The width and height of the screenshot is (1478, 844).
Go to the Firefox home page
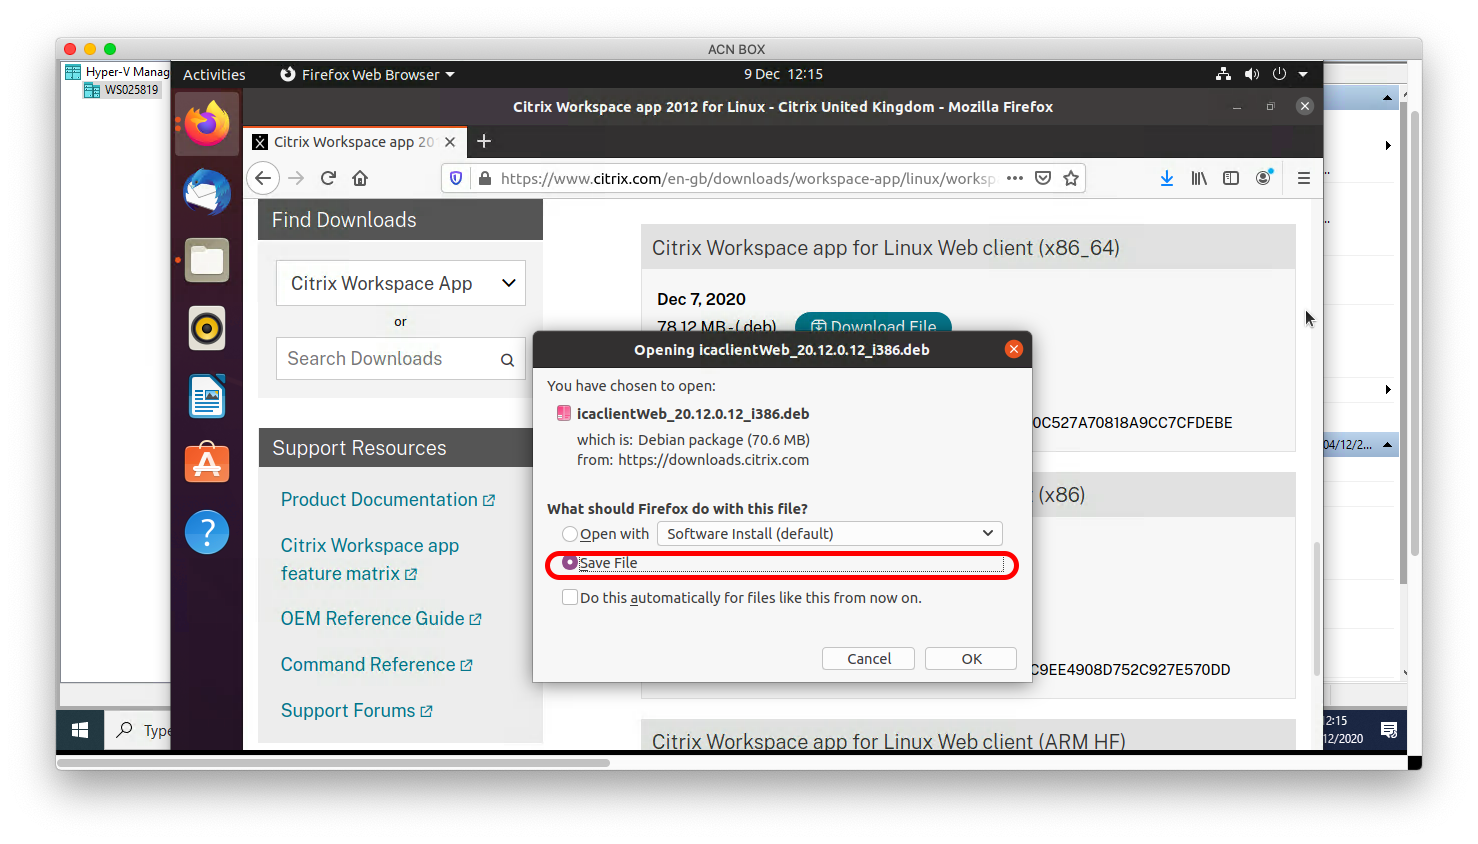point(360,178)
